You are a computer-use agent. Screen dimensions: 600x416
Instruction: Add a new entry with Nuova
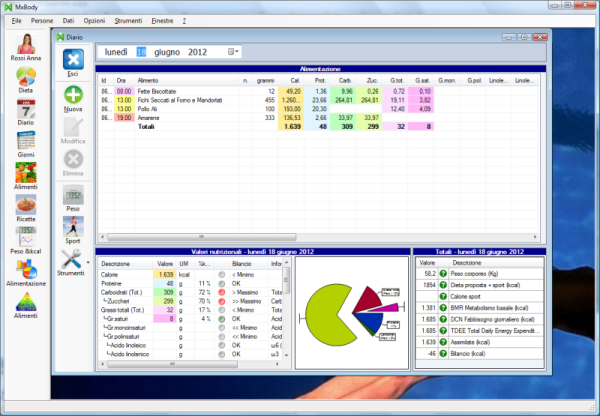point(73,95)
